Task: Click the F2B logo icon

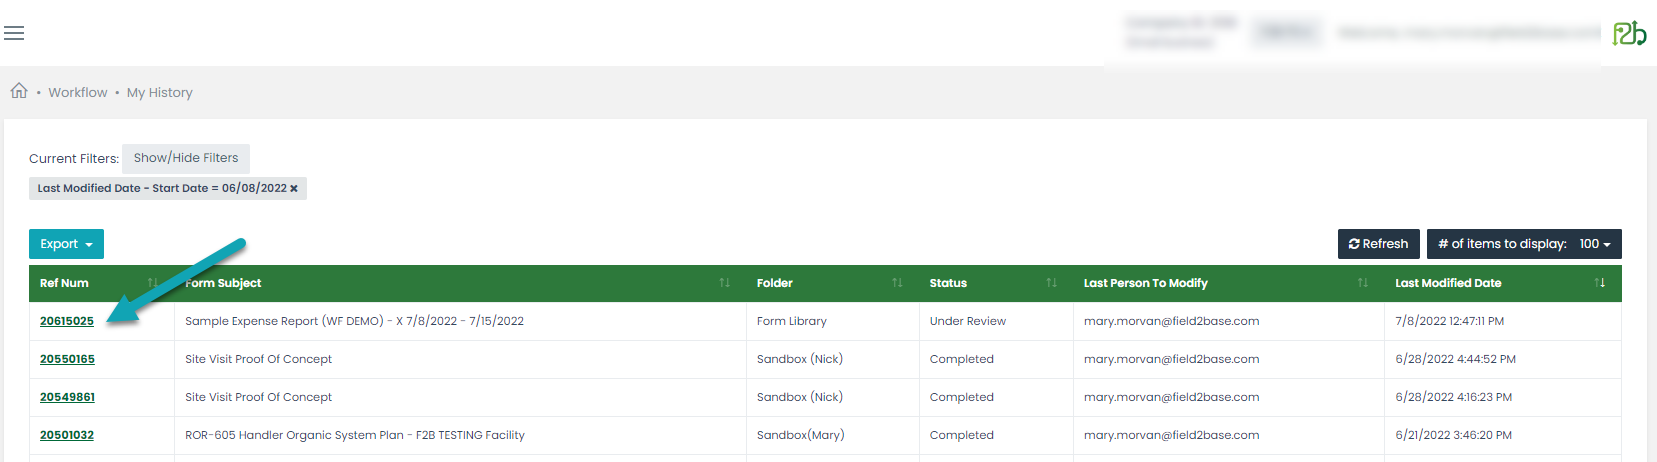Action: (x=1629, y=34)
